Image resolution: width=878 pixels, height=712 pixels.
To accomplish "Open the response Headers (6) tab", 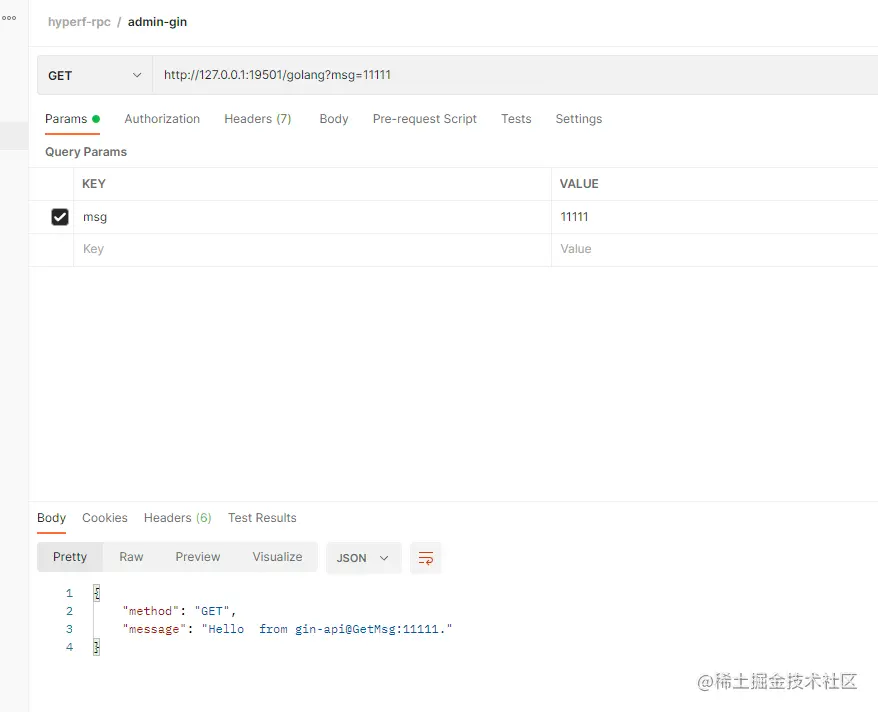I will point(178,518).
